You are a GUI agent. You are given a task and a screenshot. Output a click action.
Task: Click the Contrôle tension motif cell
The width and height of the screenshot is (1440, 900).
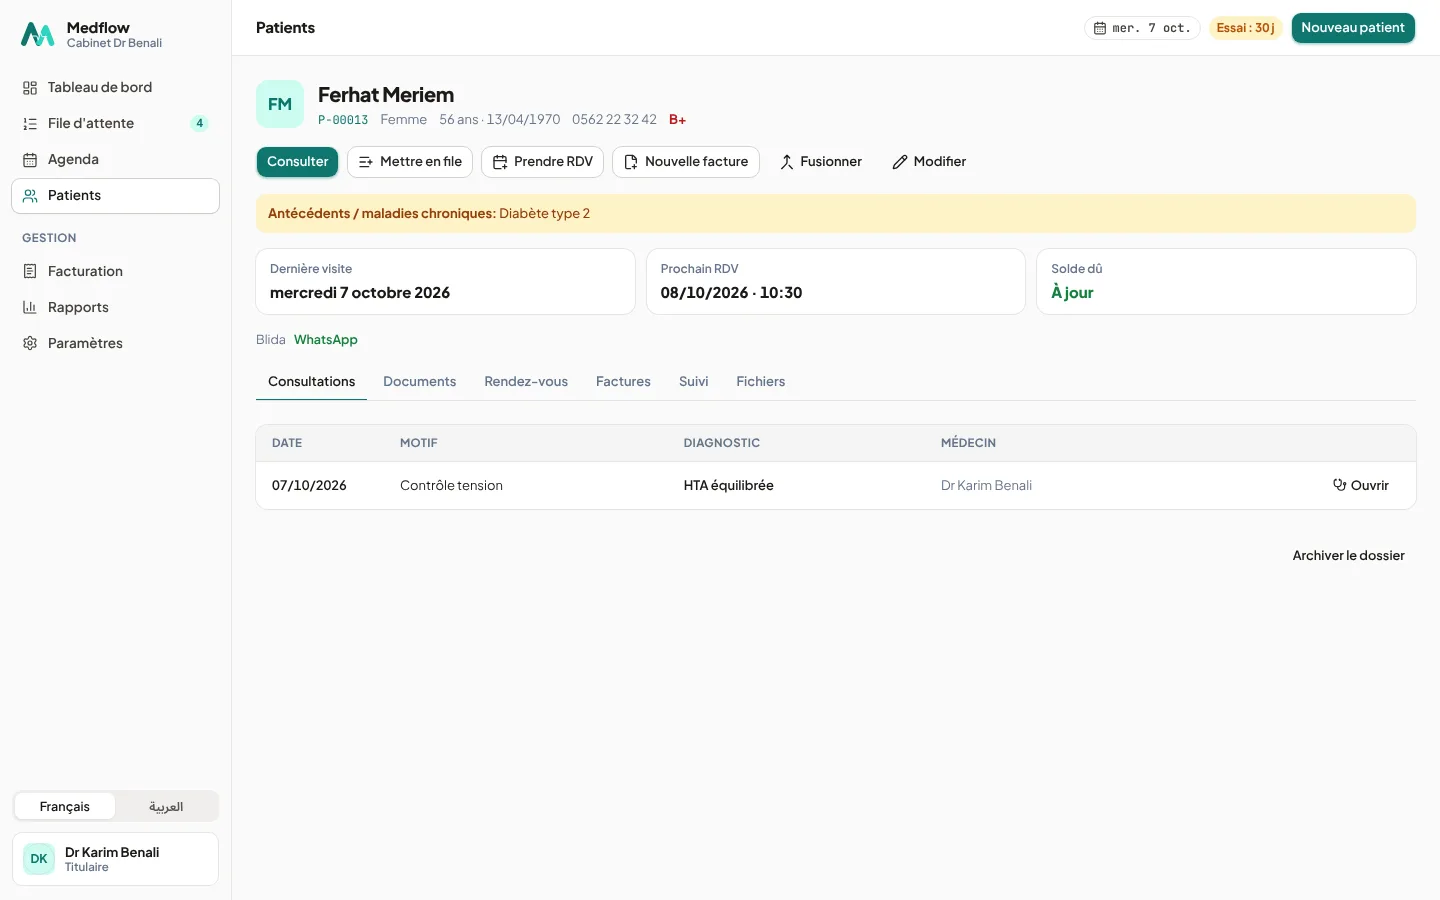[x=451, y=486]
